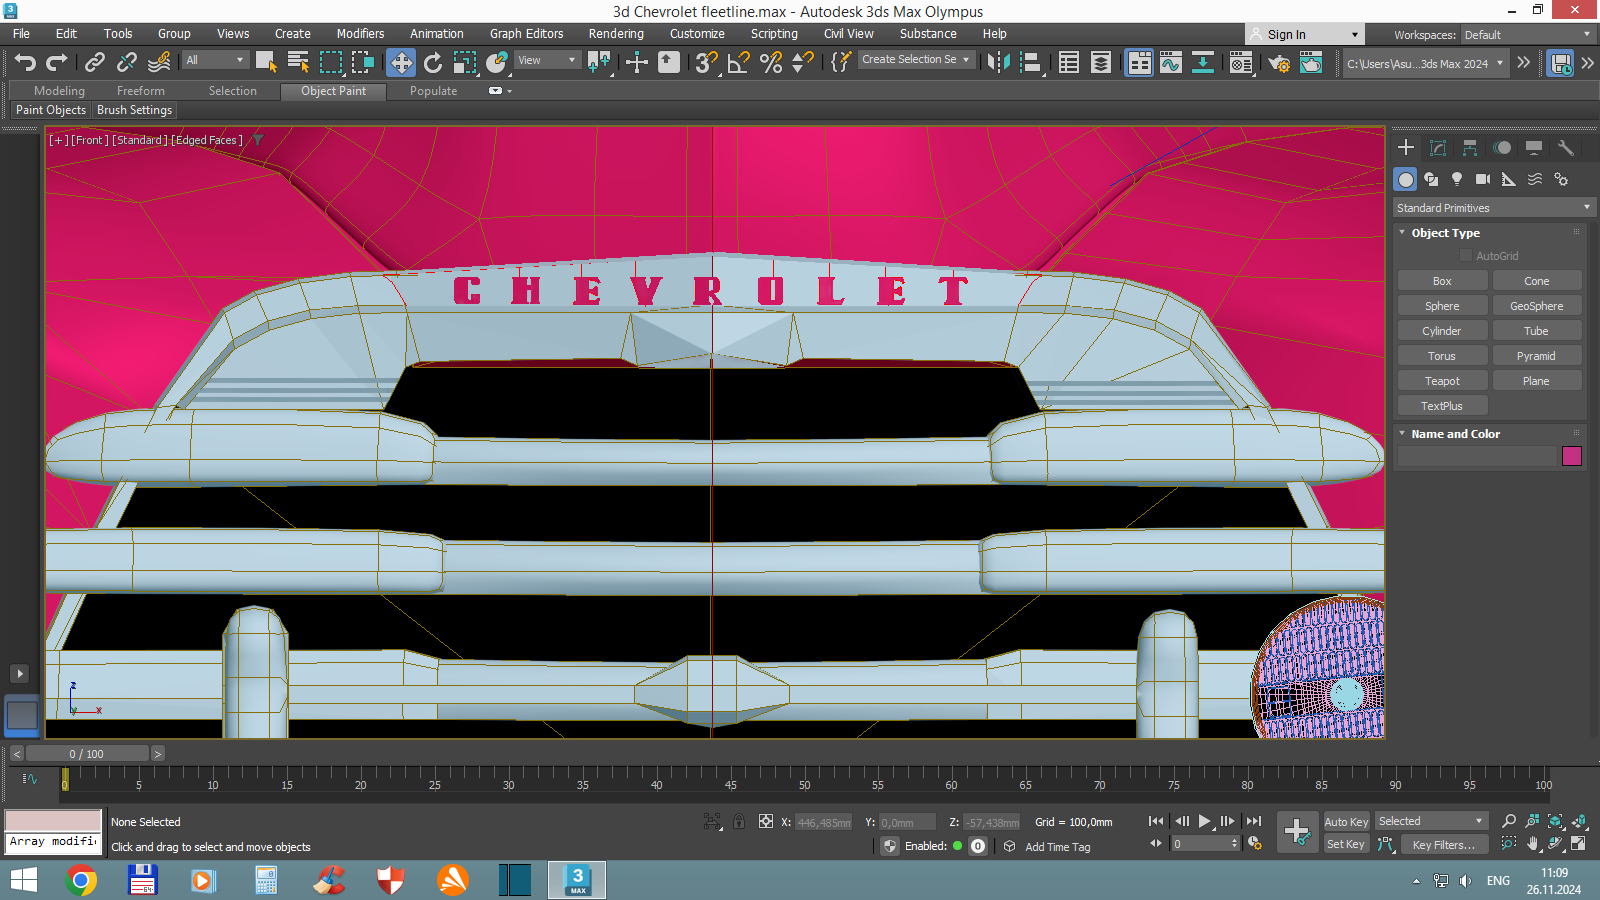Switch to the Populate ribbon tab

pyautogui.click(x=433, y=91)
